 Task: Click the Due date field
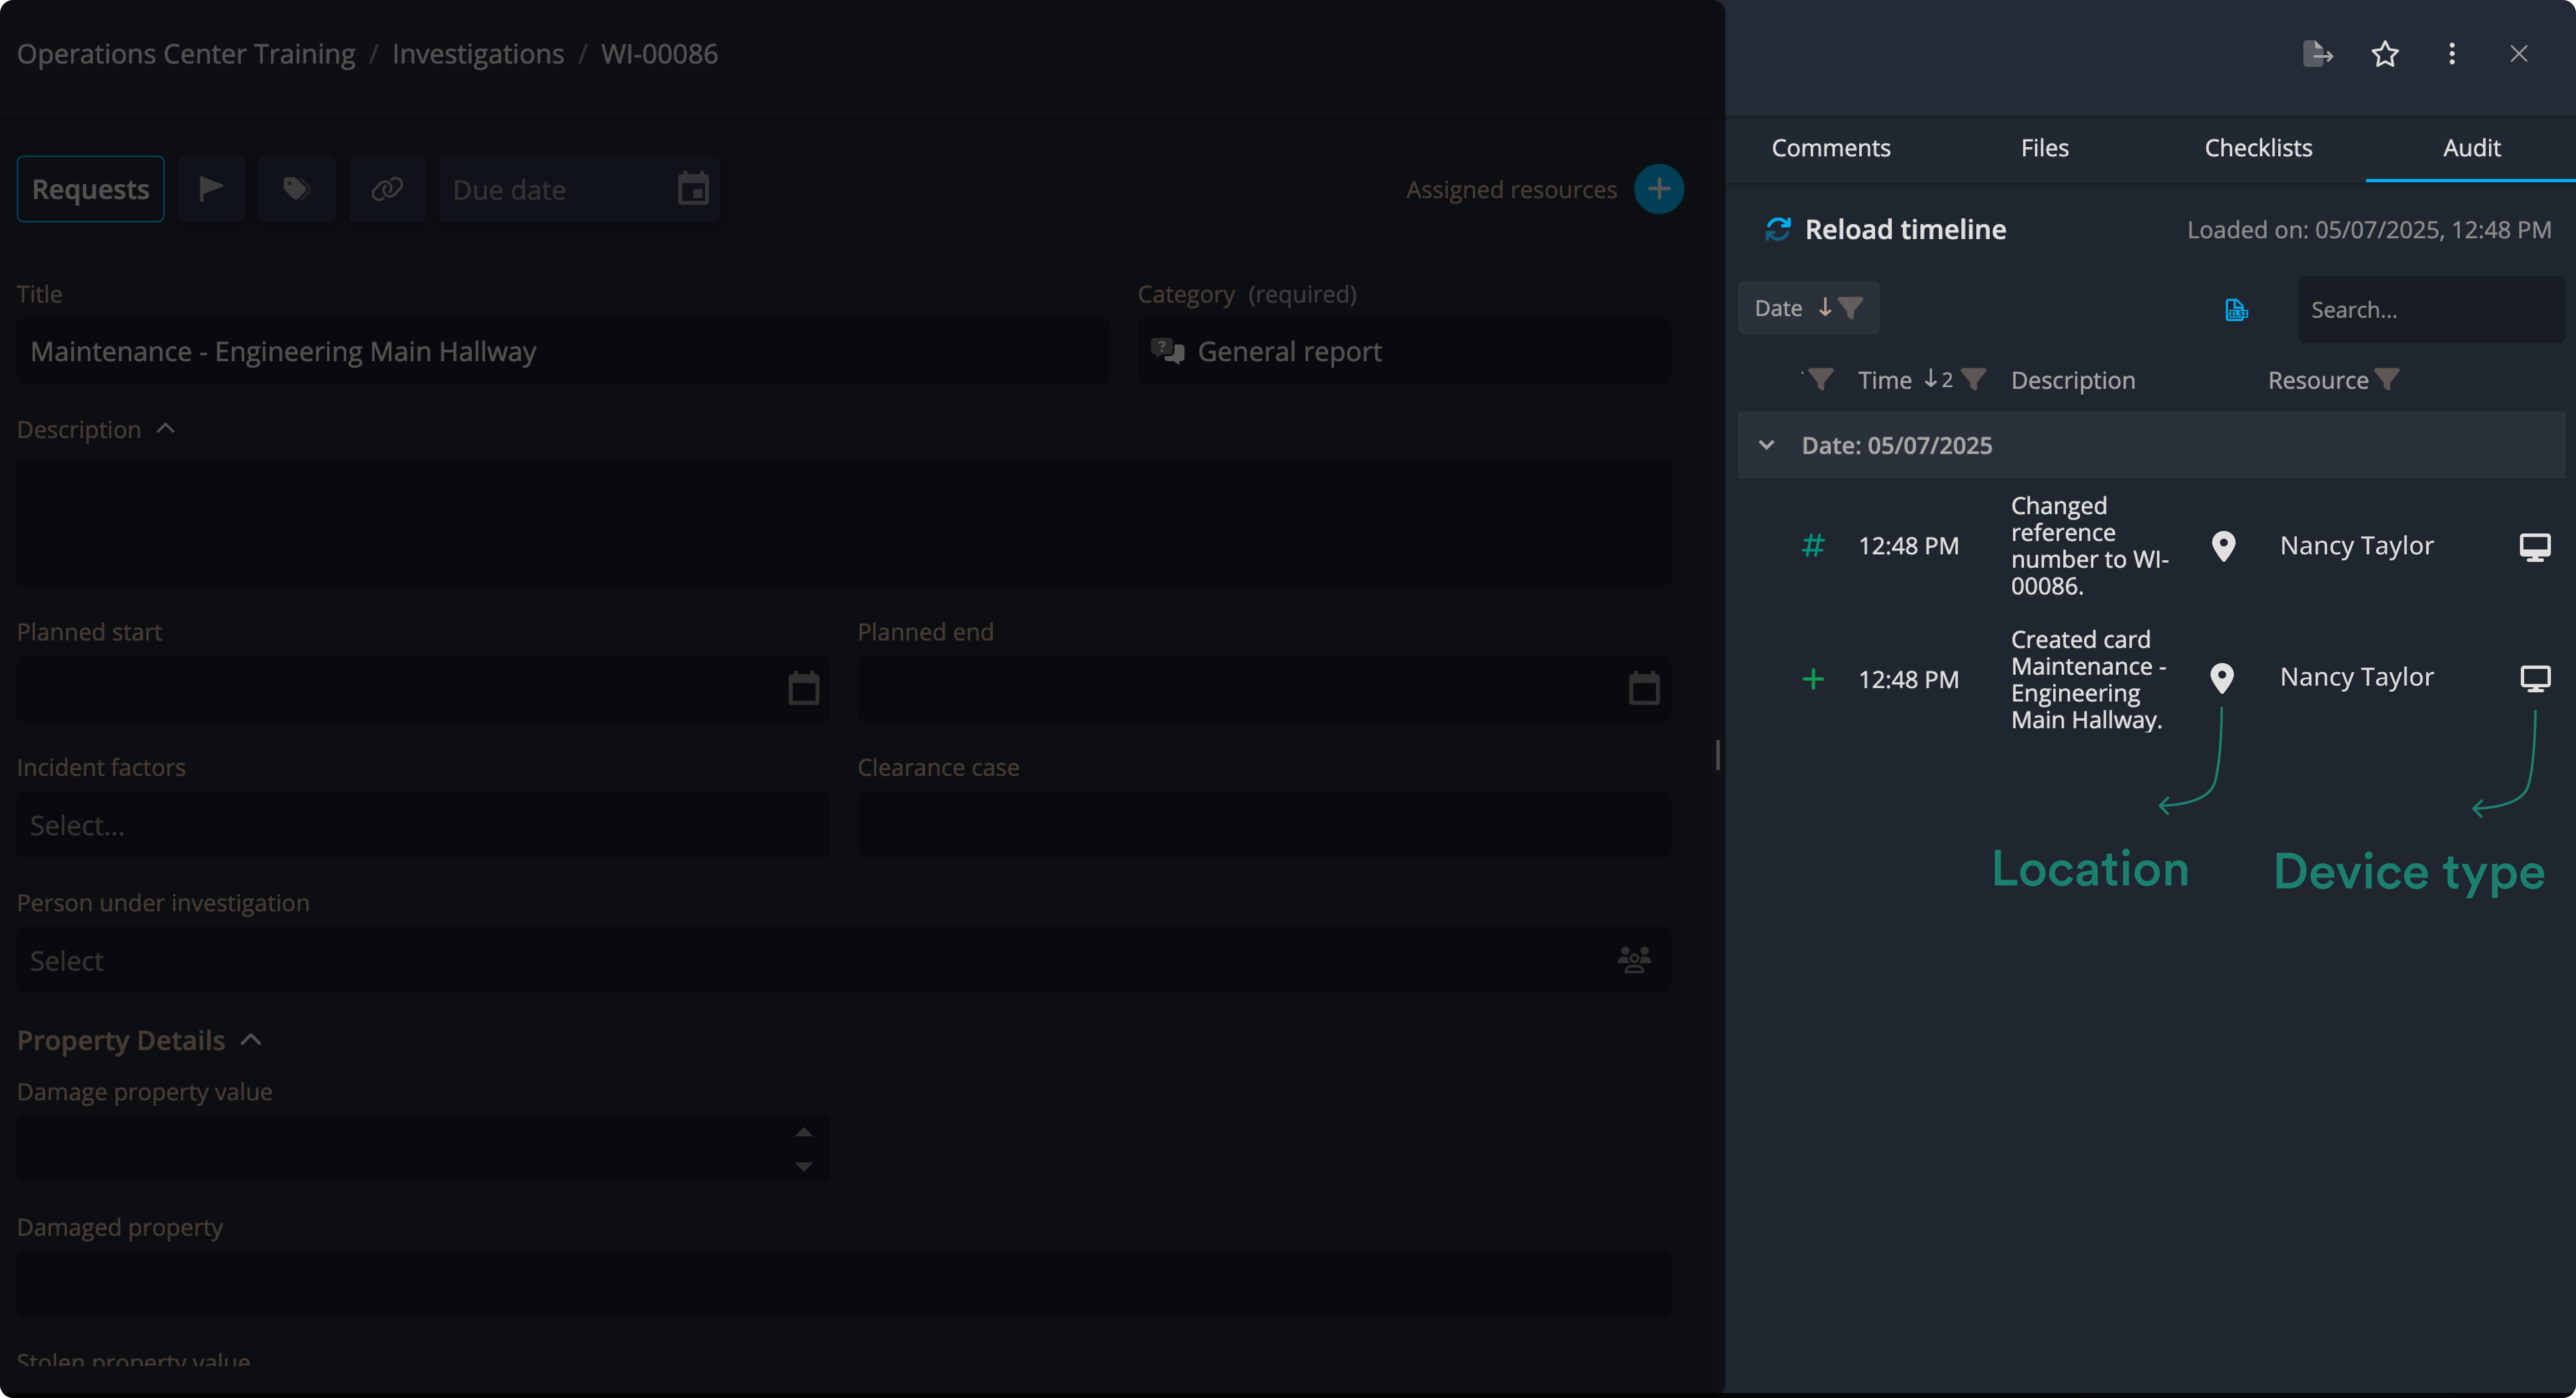pyautogui.click(x=579, y=189)
